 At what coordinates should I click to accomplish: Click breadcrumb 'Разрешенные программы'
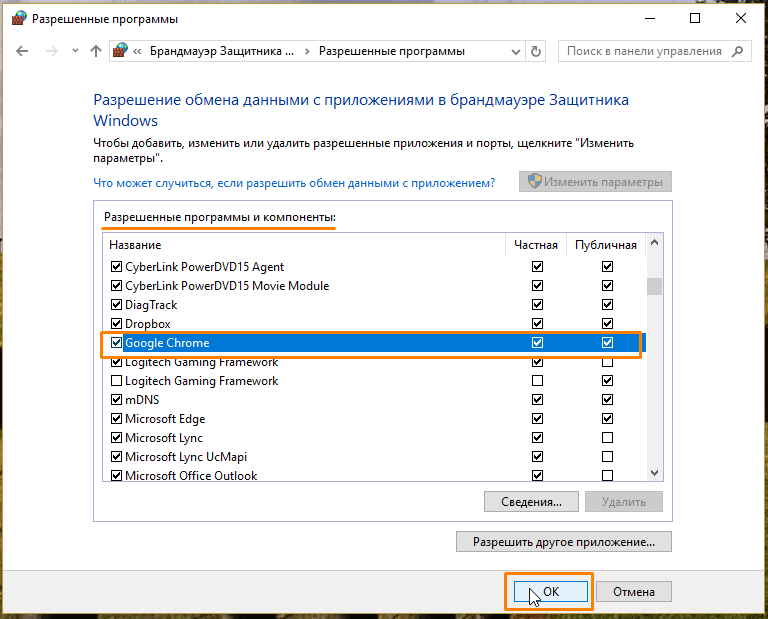391,51
